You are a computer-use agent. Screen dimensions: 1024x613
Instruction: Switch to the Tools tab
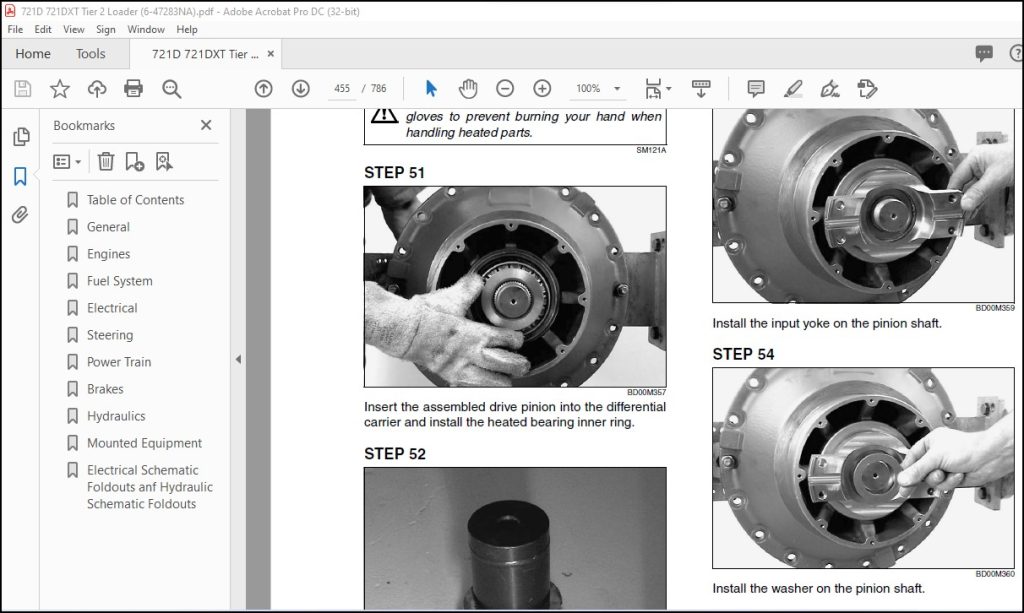coord(90,54)
